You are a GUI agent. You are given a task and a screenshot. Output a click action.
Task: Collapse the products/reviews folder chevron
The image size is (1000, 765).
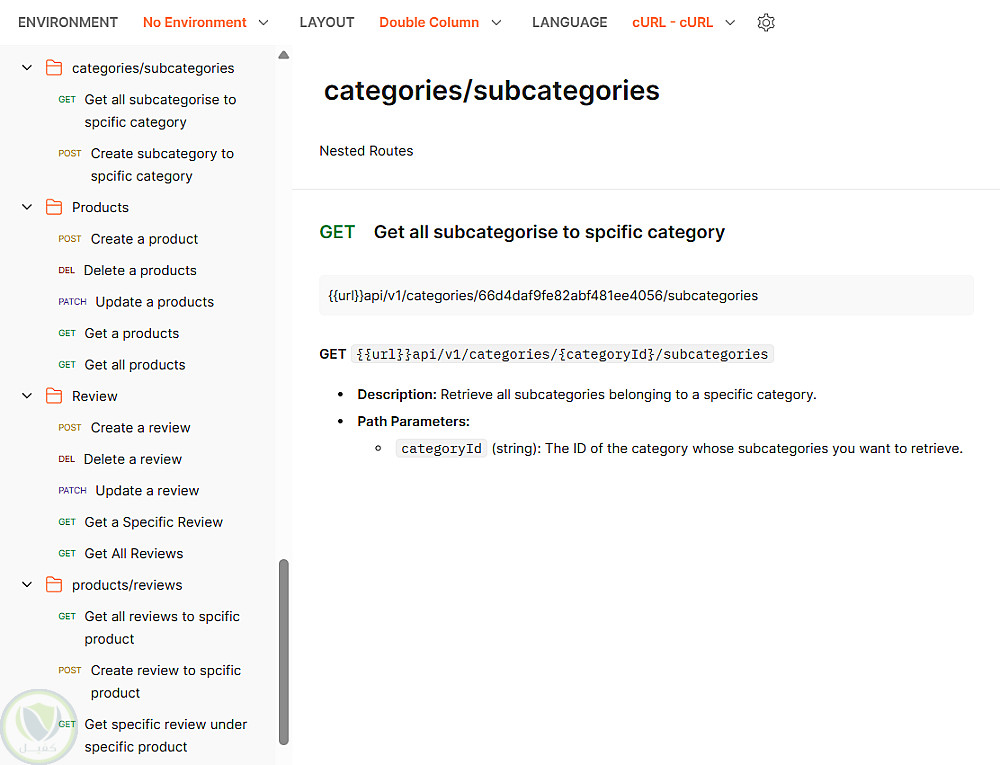(x=27, y=585)
